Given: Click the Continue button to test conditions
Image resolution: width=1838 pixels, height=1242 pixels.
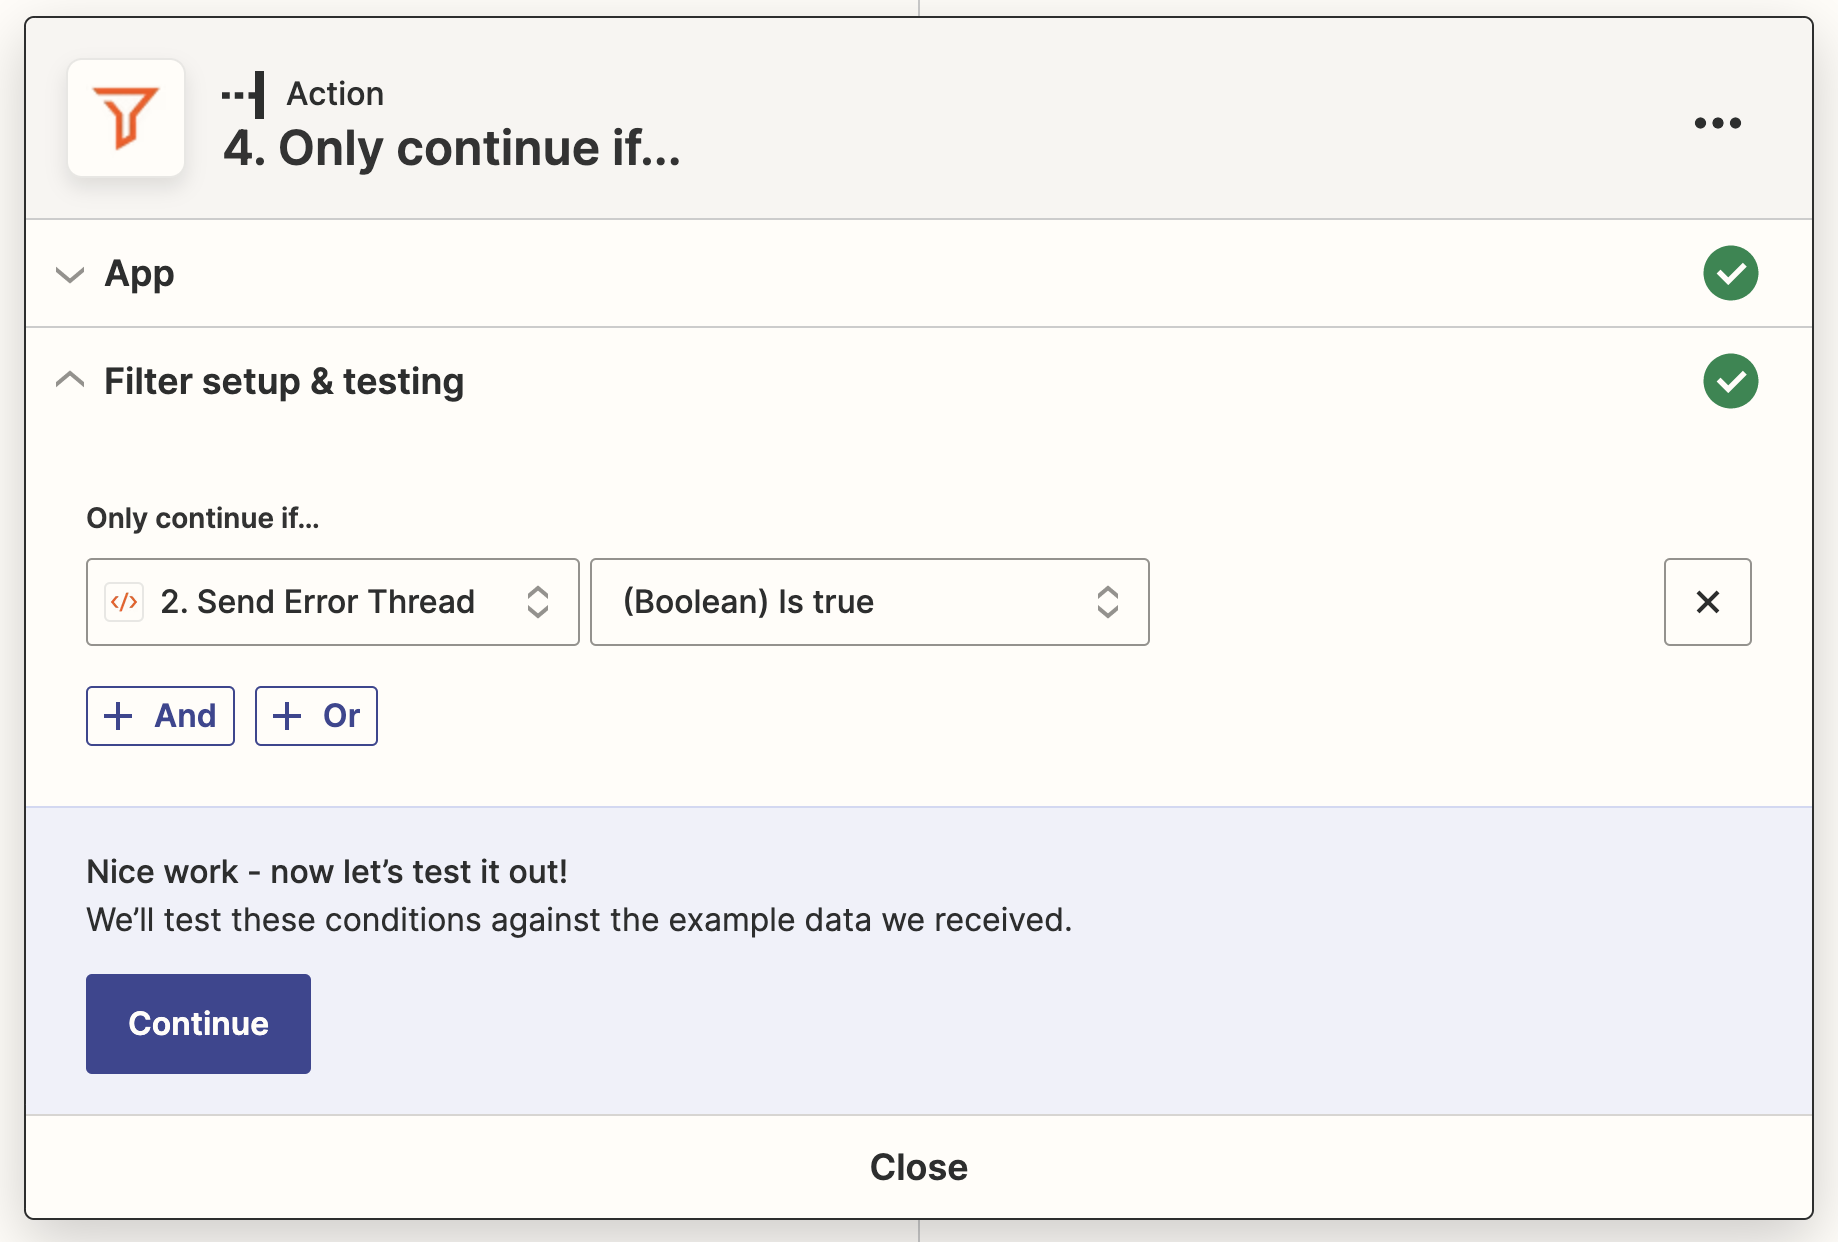Looking at the screenshot, I should [198, 1023].
